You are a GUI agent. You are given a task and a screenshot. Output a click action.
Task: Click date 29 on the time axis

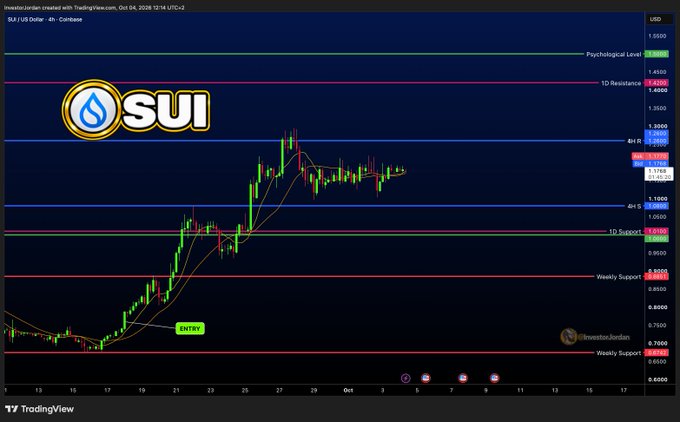(x=314, y=390)
